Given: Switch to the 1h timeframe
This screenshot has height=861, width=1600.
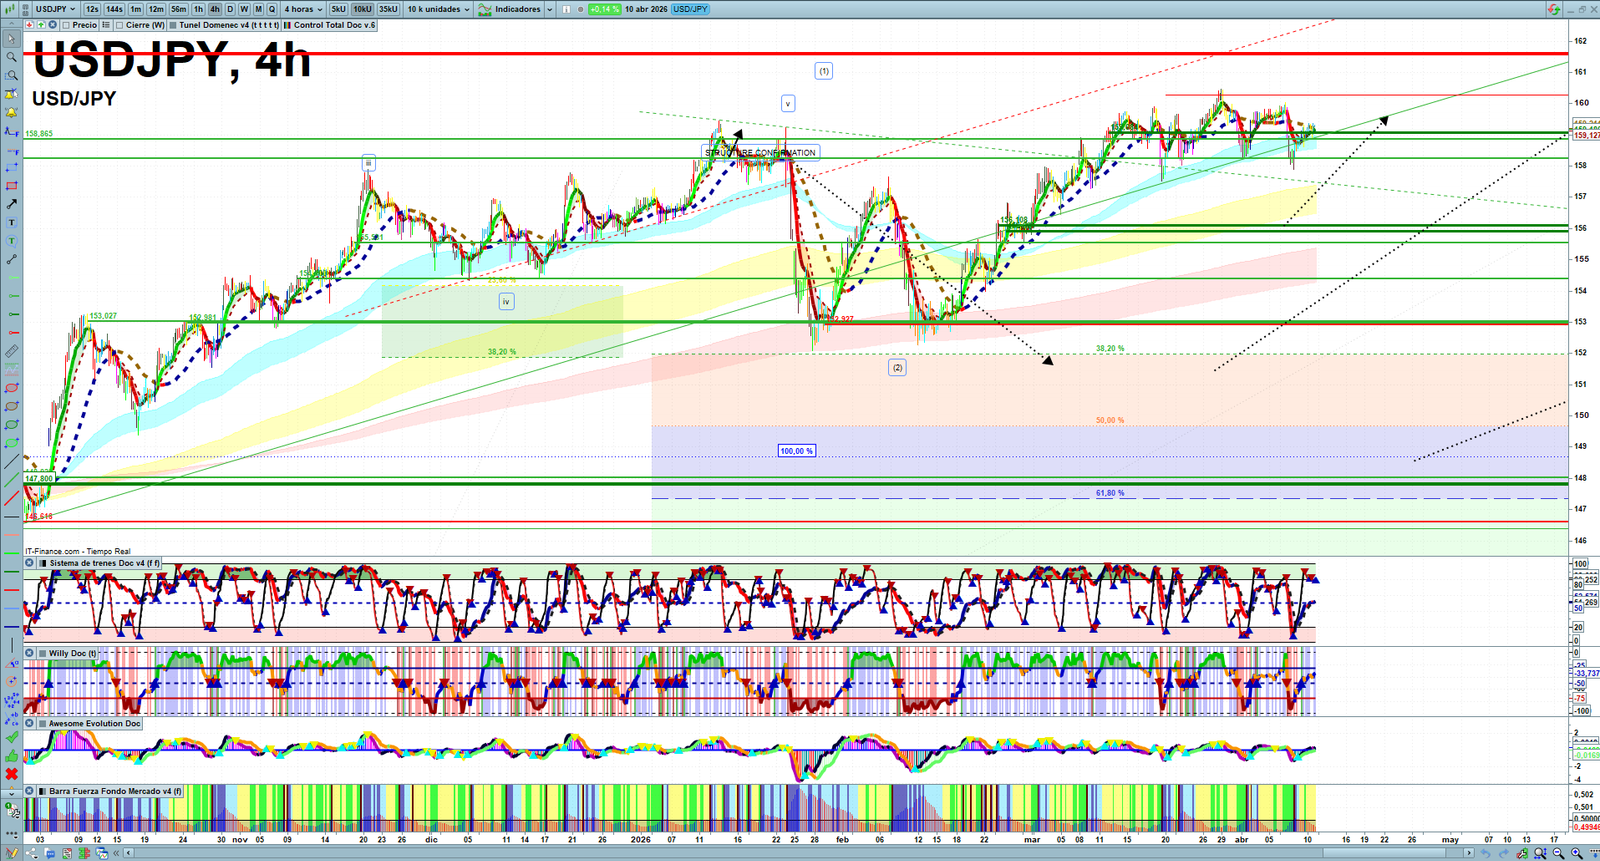Looking at the screenshot, I should coord(198,9).
